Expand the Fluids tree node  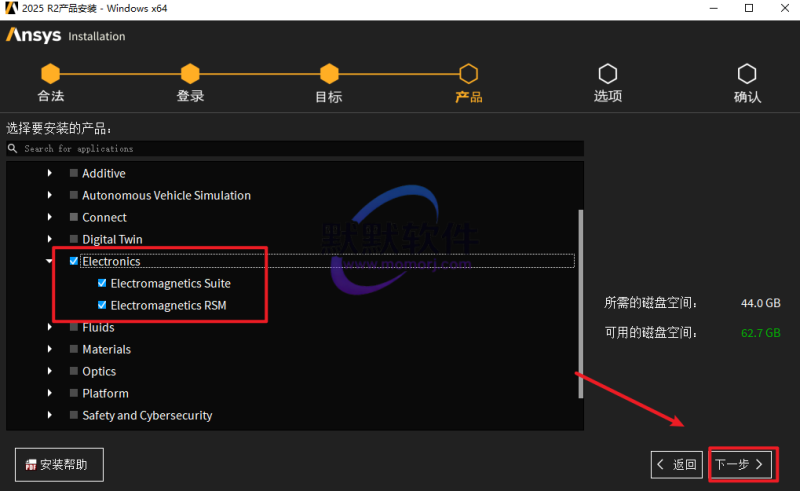[49, 328]
